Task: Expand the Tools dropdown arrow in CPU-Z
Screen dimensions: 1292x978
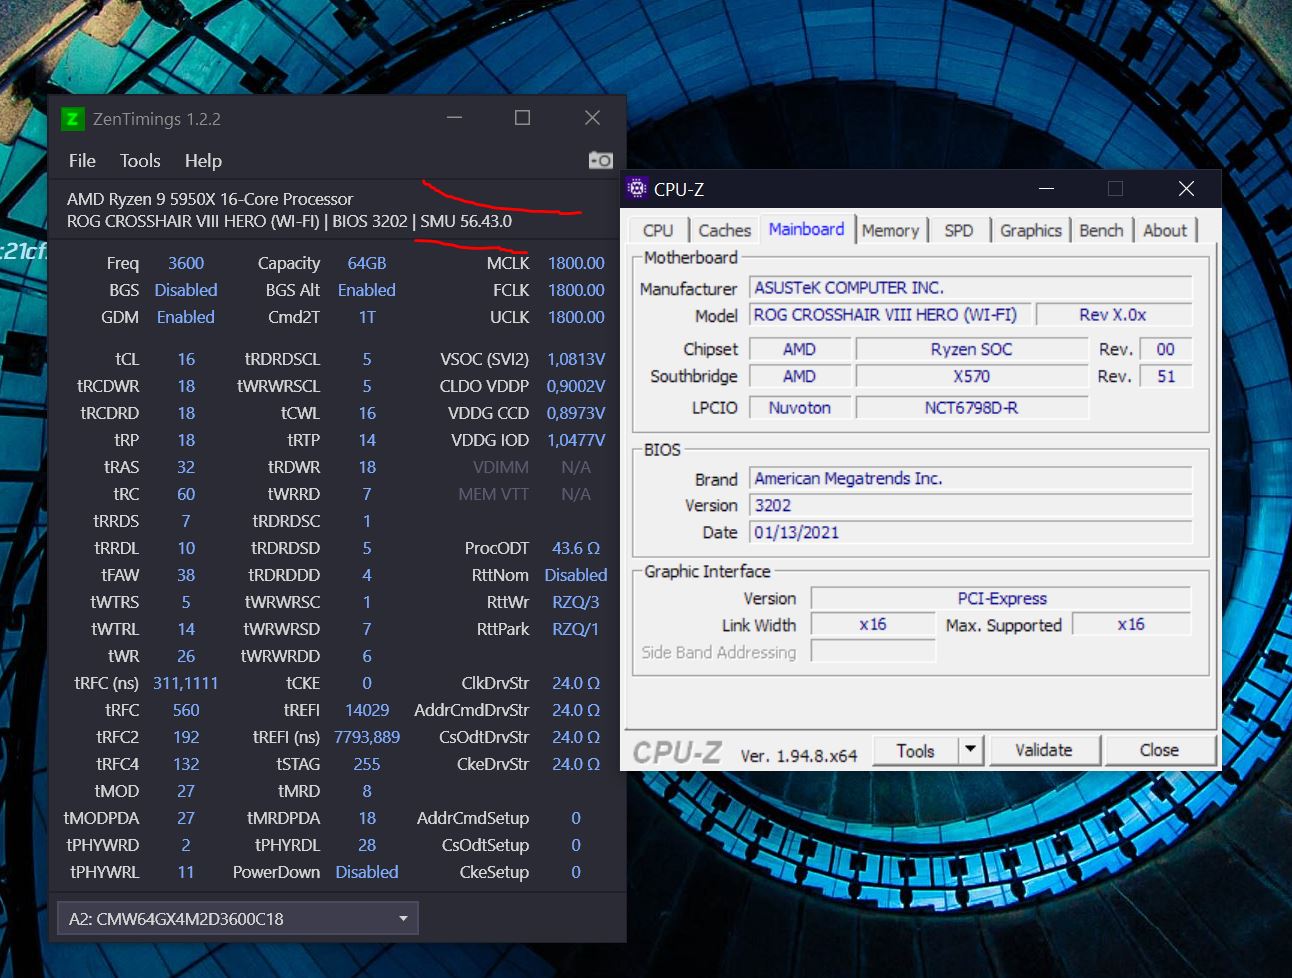Action: [970, 750]
